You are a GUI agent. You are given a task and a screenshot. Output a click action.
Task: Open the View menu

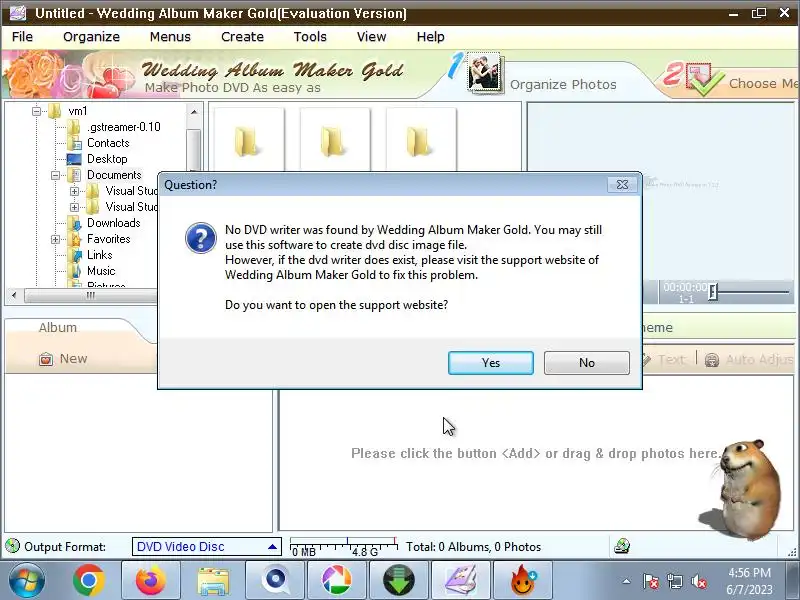371,37
